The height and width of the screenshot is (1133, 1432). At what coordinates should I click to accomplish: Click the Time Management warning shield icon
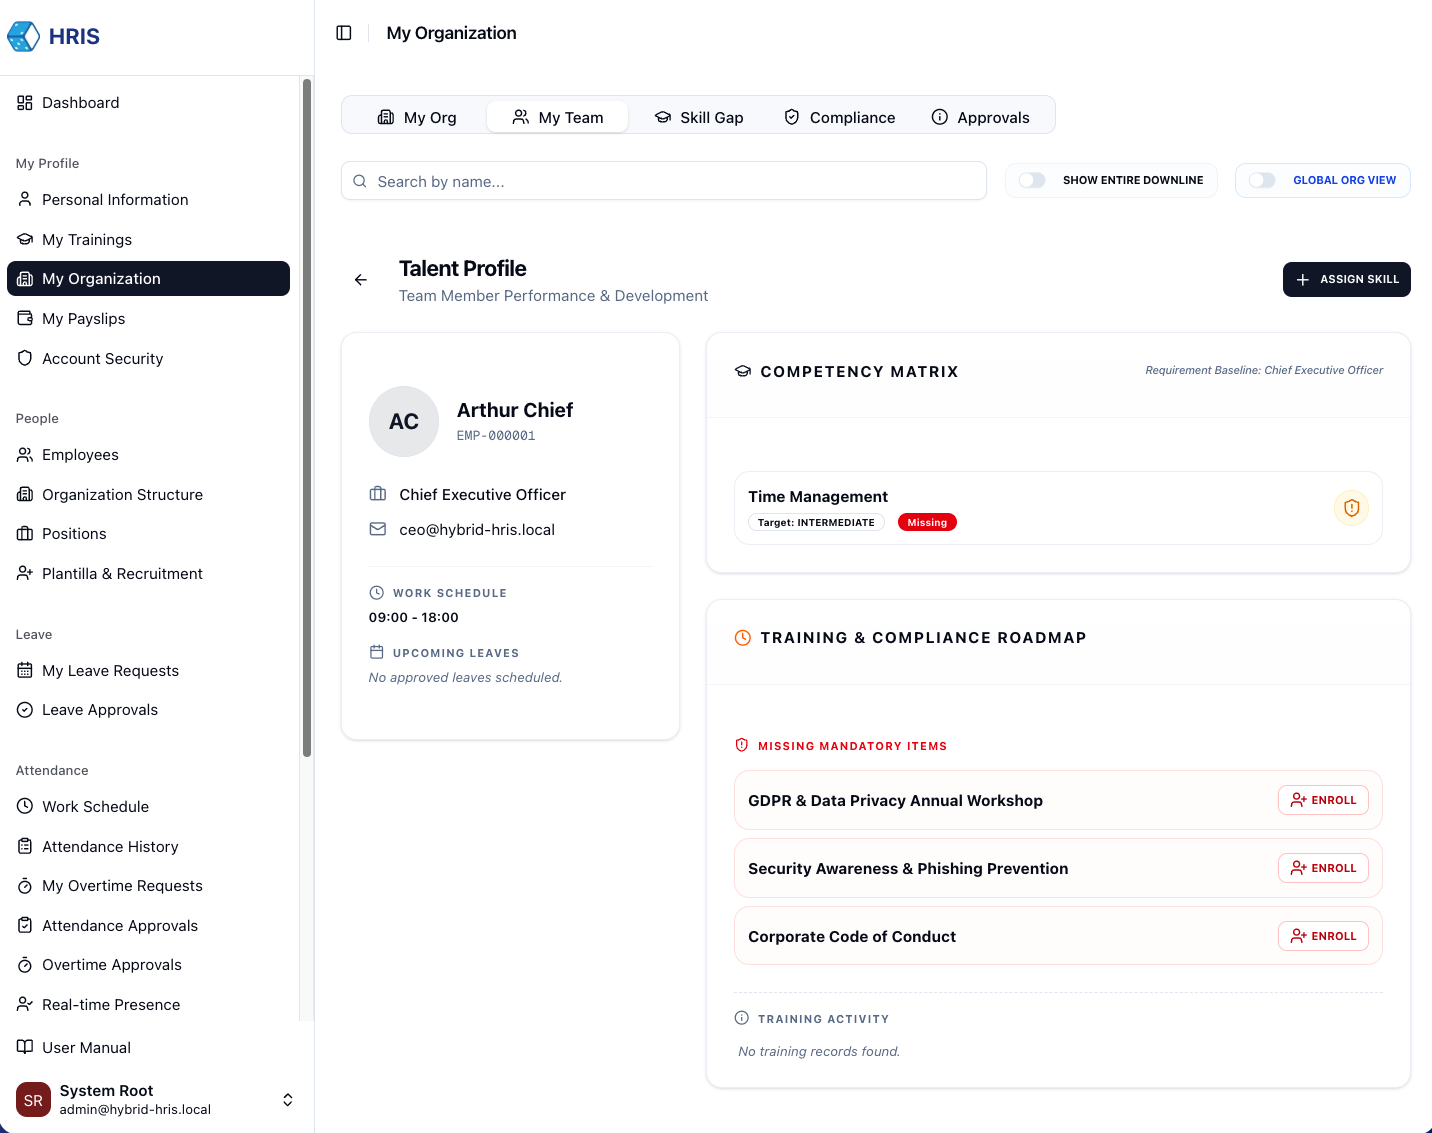point(1351,508)
